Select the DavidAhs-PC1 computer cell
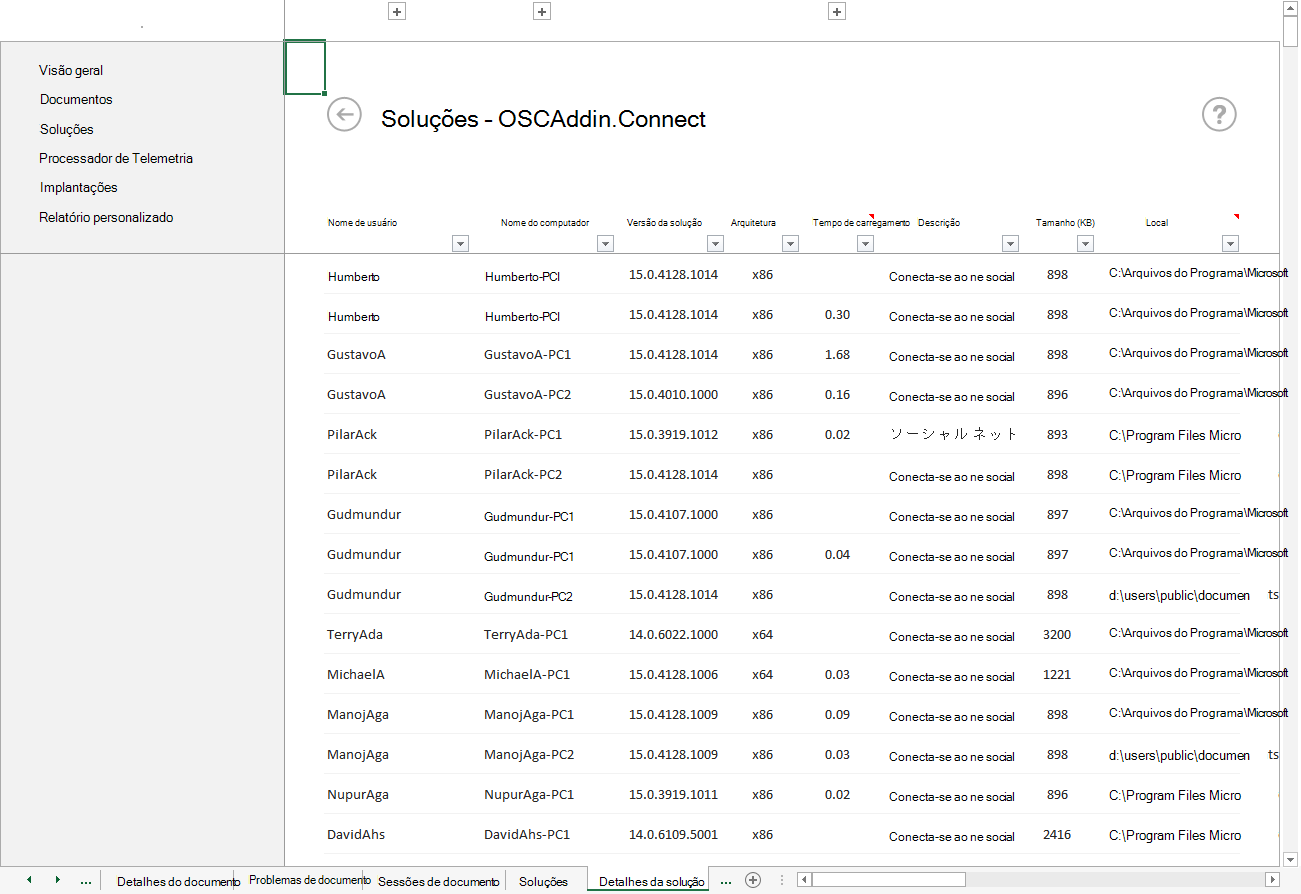The width and height of the screenshot is (1301, 894). pos(527,835)
